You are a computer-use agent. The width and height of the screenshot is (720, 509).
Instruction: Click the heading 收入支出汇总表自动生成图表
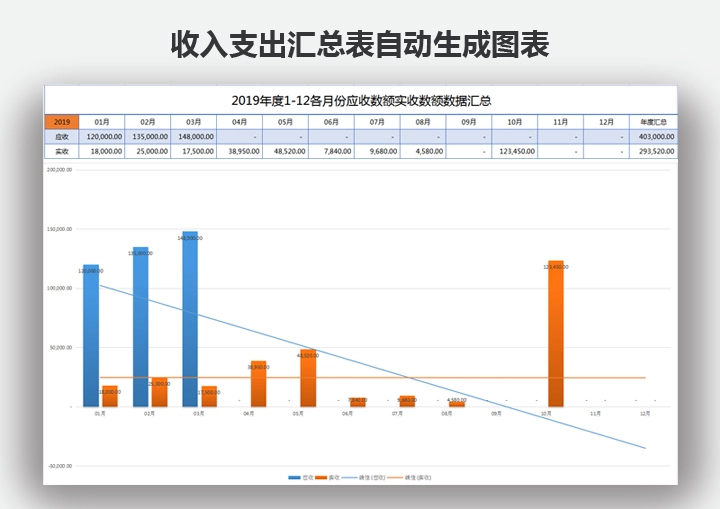point(360,45)
